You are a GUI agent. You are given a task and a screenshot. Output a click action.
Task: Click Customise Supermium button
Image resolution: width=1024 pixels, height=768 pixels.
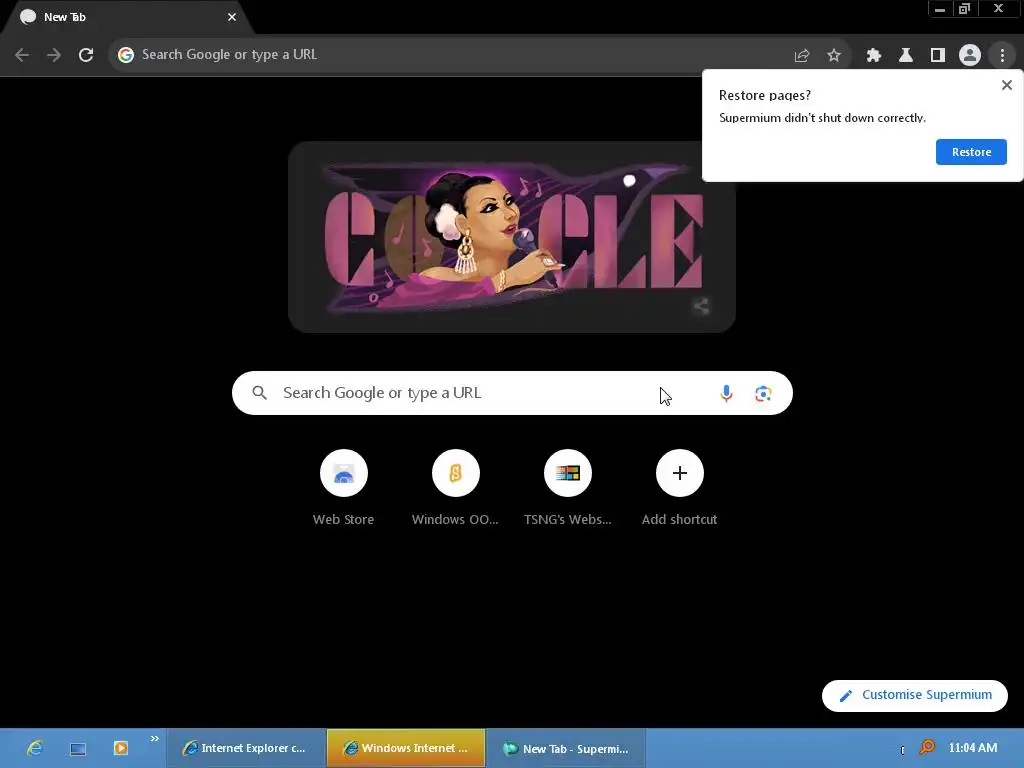coord(915,696)
